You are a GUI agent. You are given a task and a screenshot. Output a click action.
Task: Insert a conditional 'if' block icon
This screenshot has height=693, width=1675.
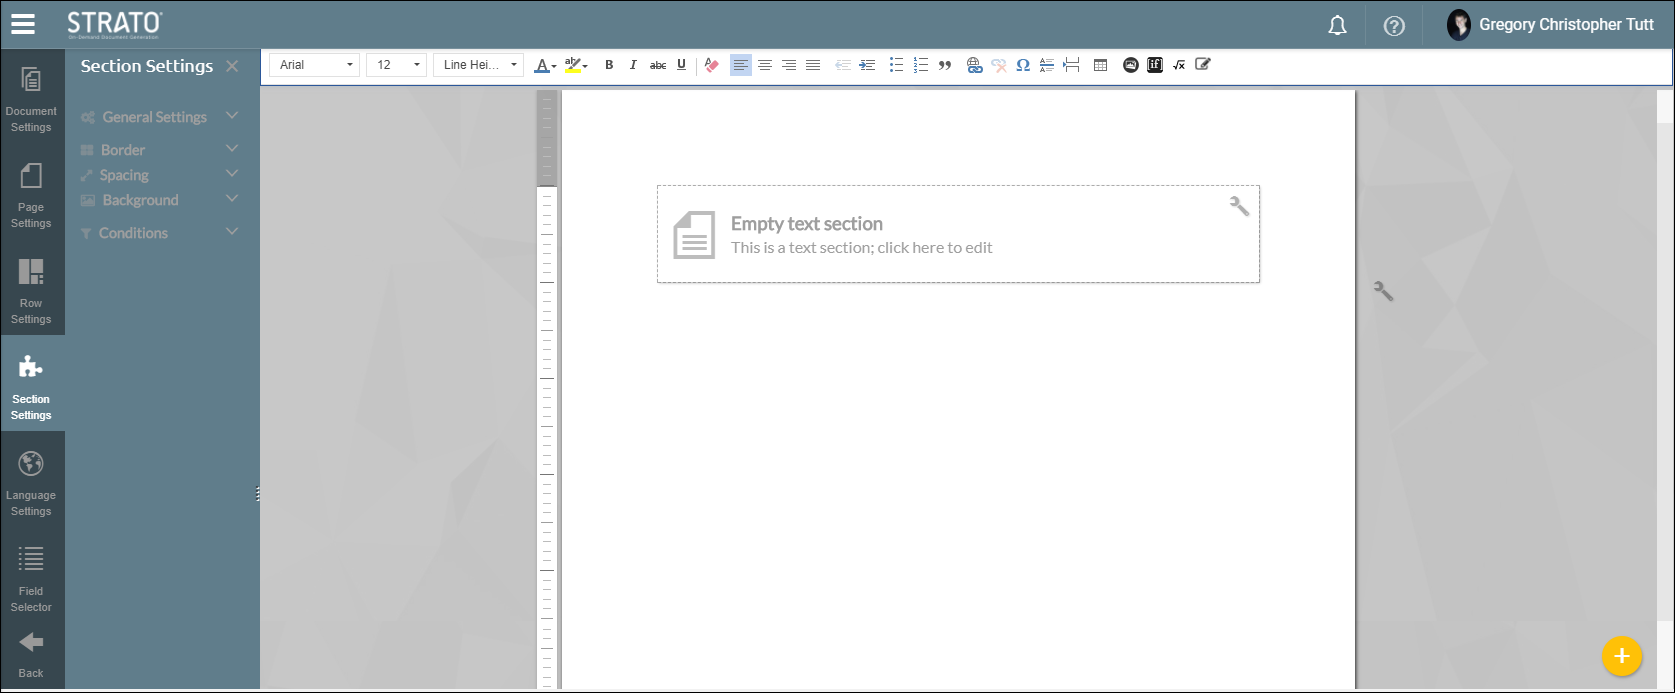1155,65
